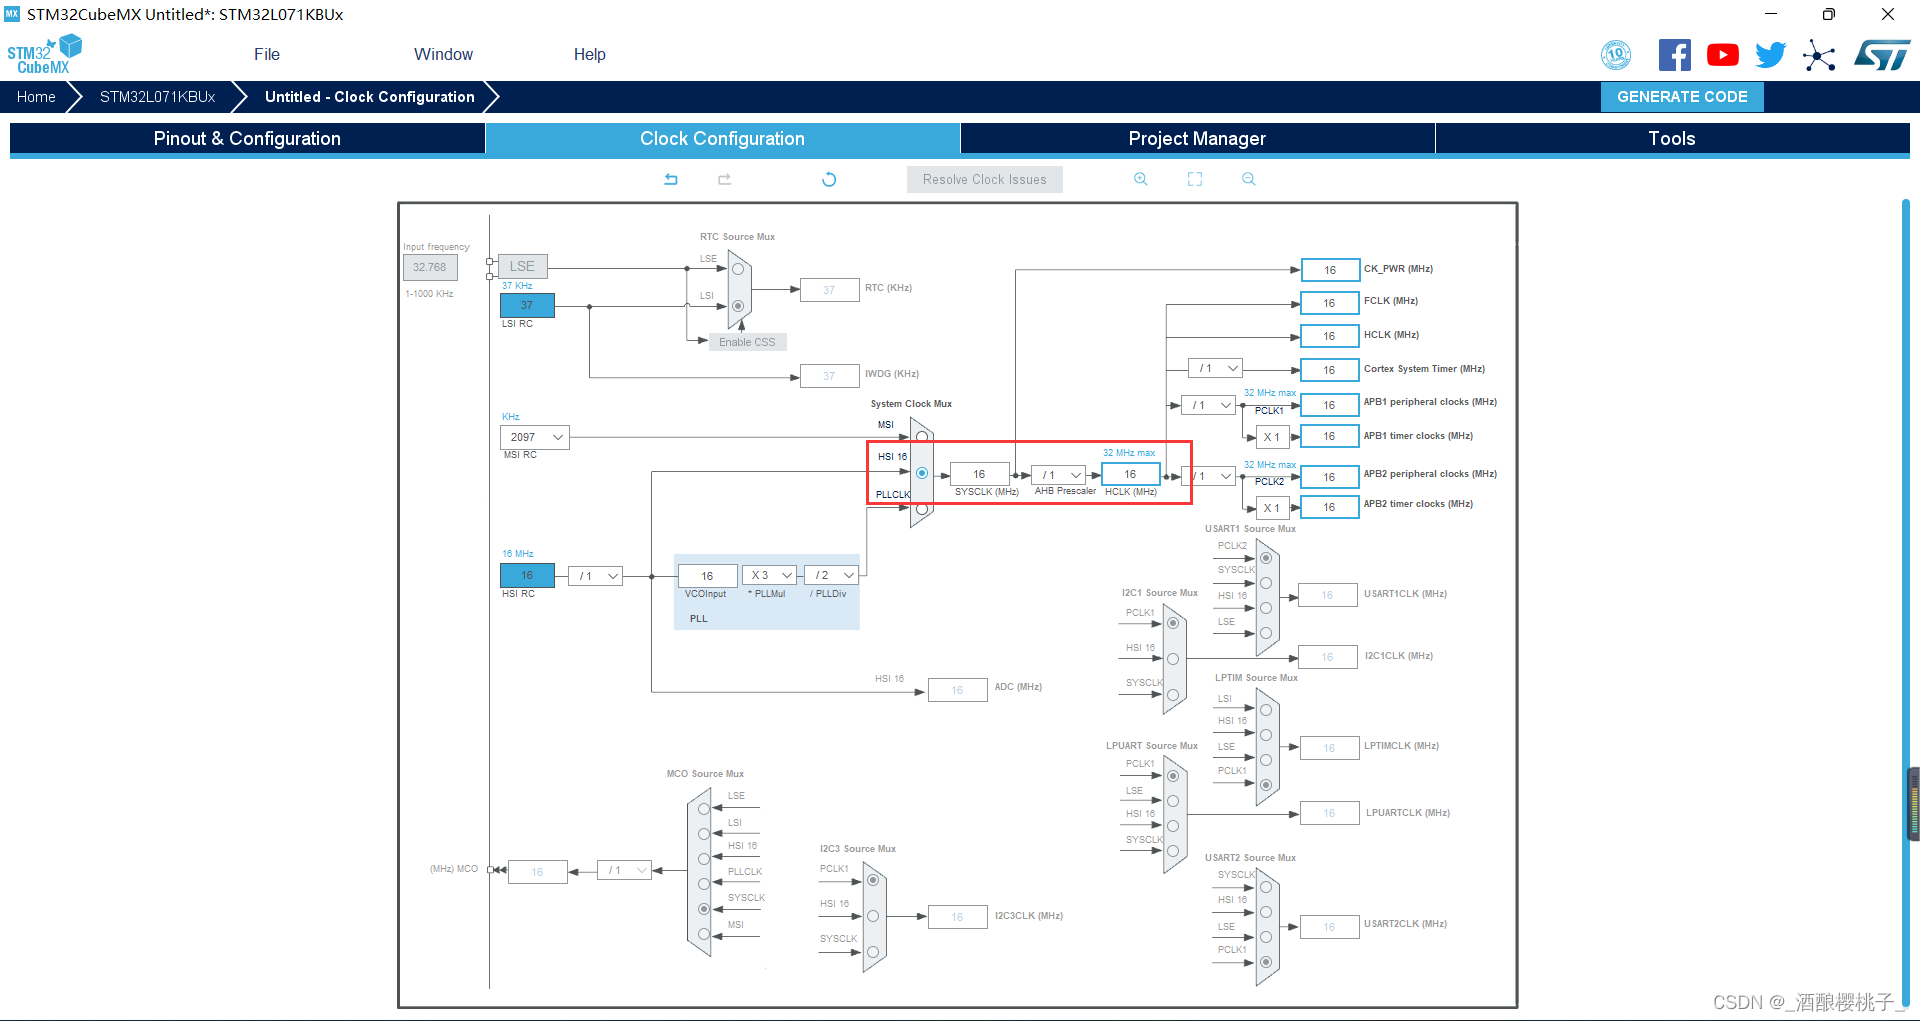This screenshot has width=1920, height=1021.
Task: Open the File menu
Action: [x=267, y=54]
